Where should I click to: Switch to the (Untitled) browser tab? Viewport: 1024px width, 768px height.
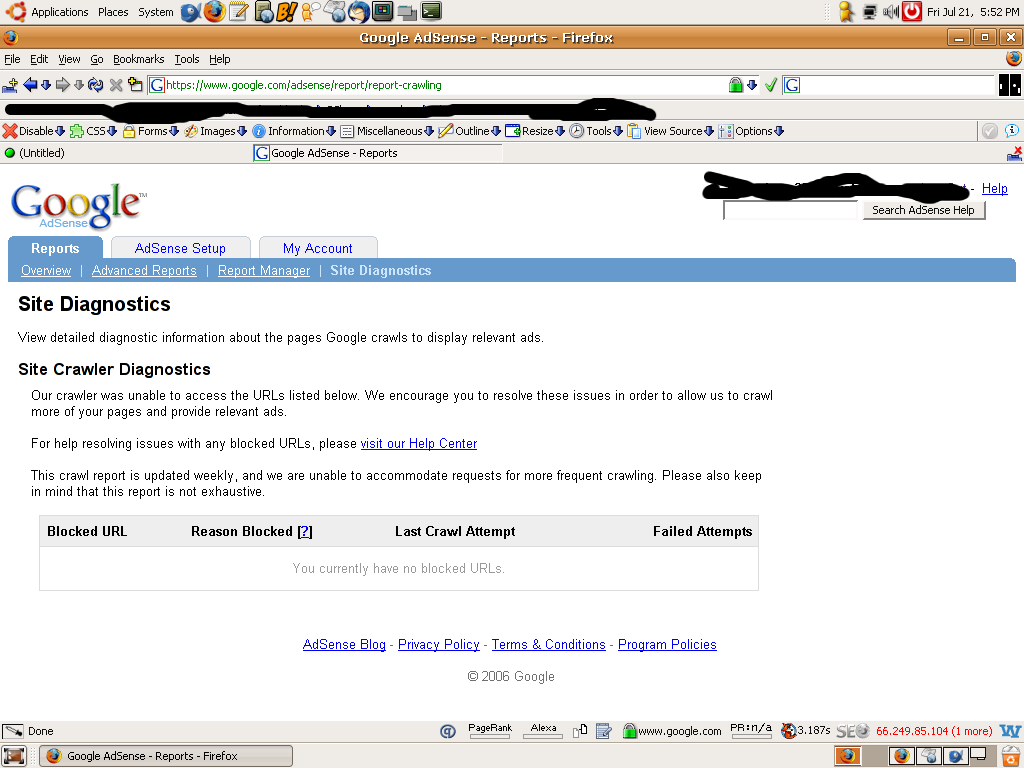coord(124,153)
